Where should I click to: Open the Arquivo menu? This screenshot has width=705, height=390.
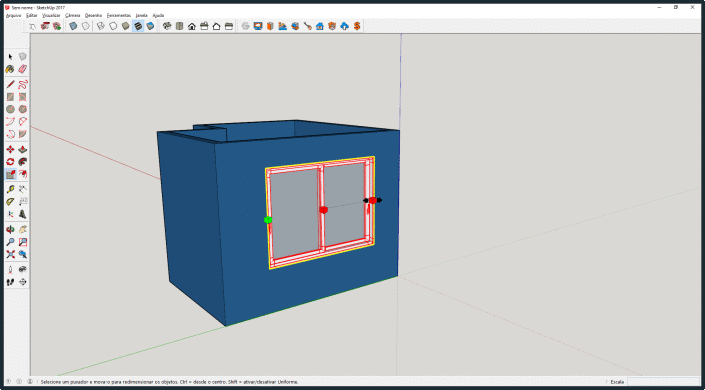[x=13, y=15]
